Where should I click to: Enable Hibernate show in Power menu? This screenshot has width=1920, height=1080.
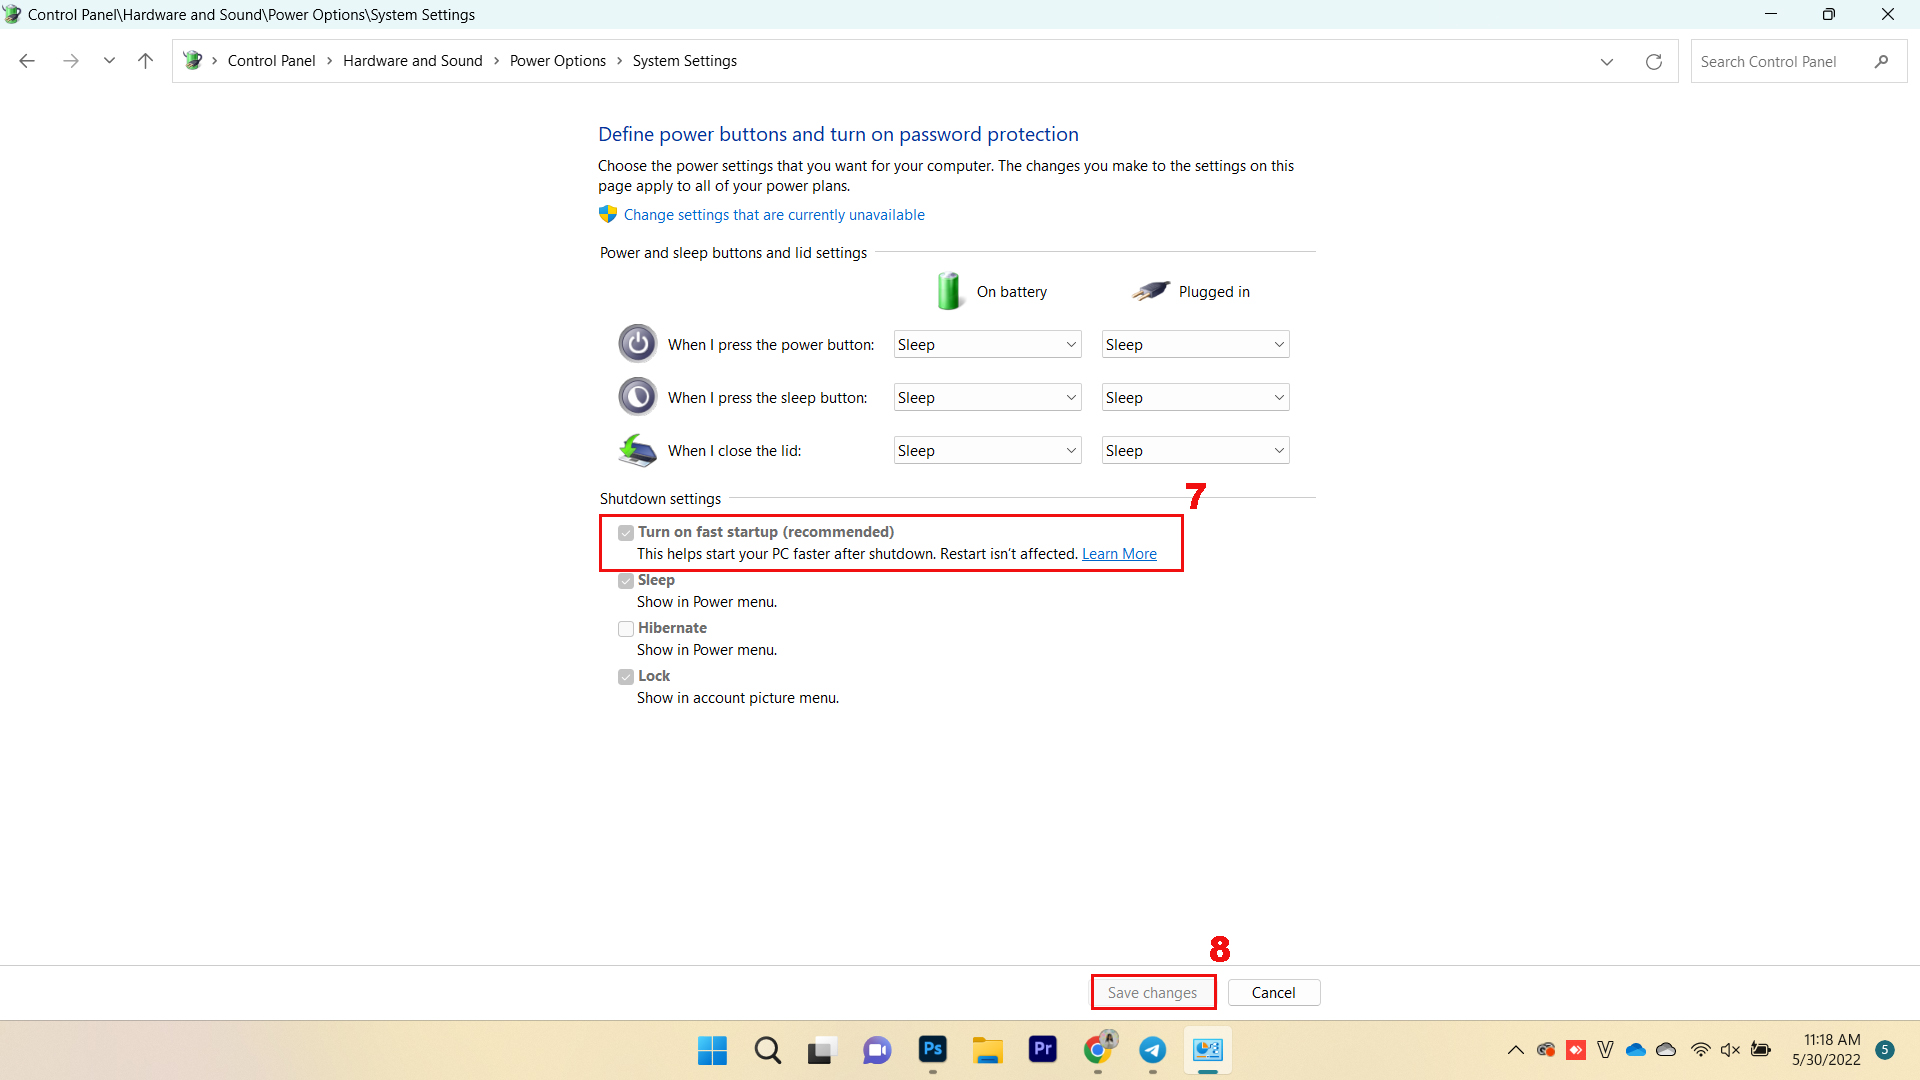pyautogui.click(x=625, y=628)
